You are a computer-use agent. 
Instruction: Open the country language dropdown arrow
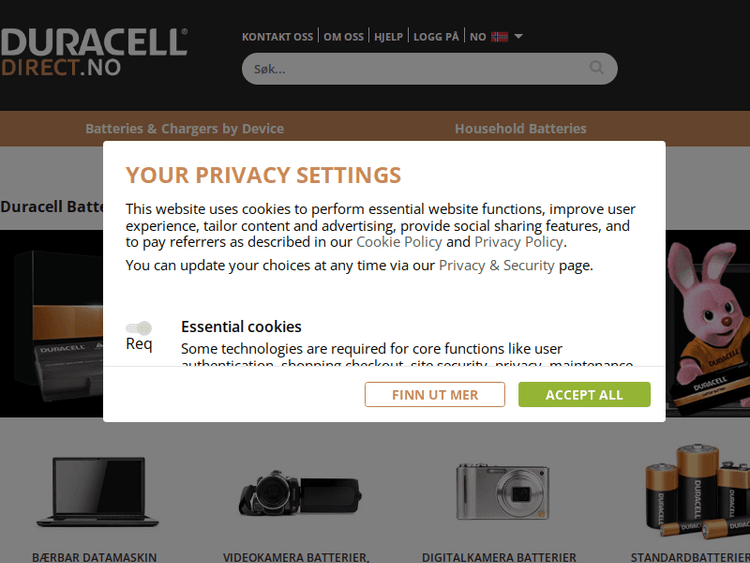pyautogui.click(x=519, y=37)
